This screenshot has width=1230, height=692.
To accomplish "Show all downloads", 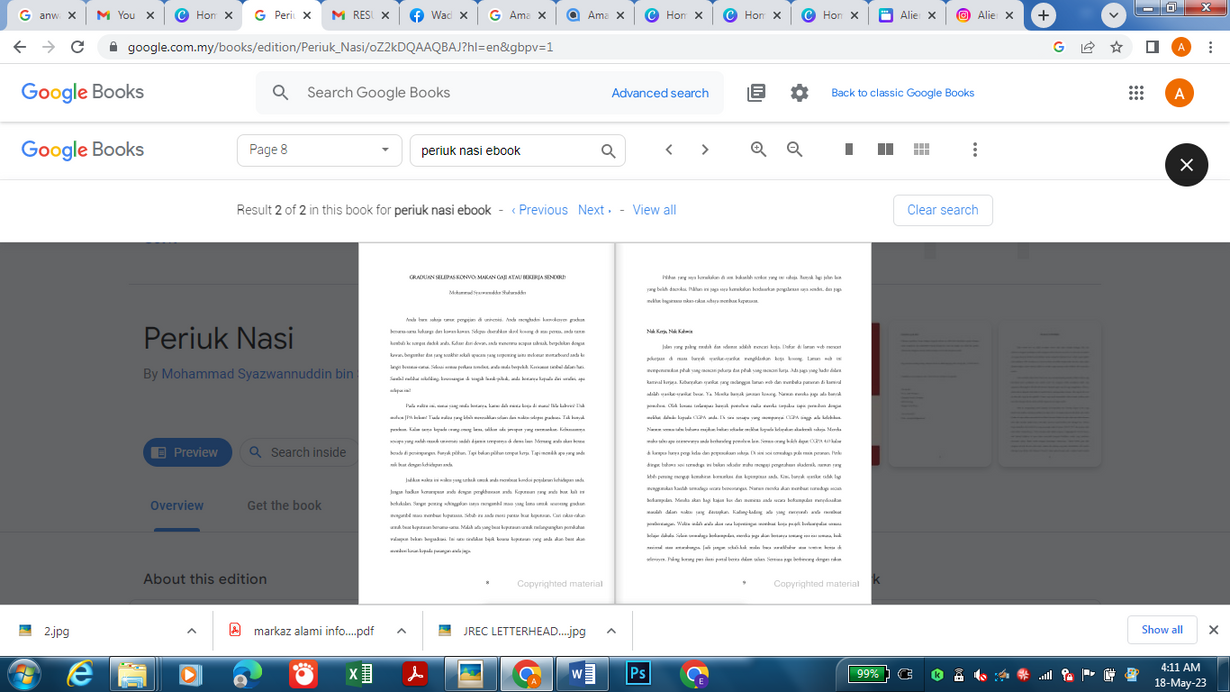I will pos(1162,630).
